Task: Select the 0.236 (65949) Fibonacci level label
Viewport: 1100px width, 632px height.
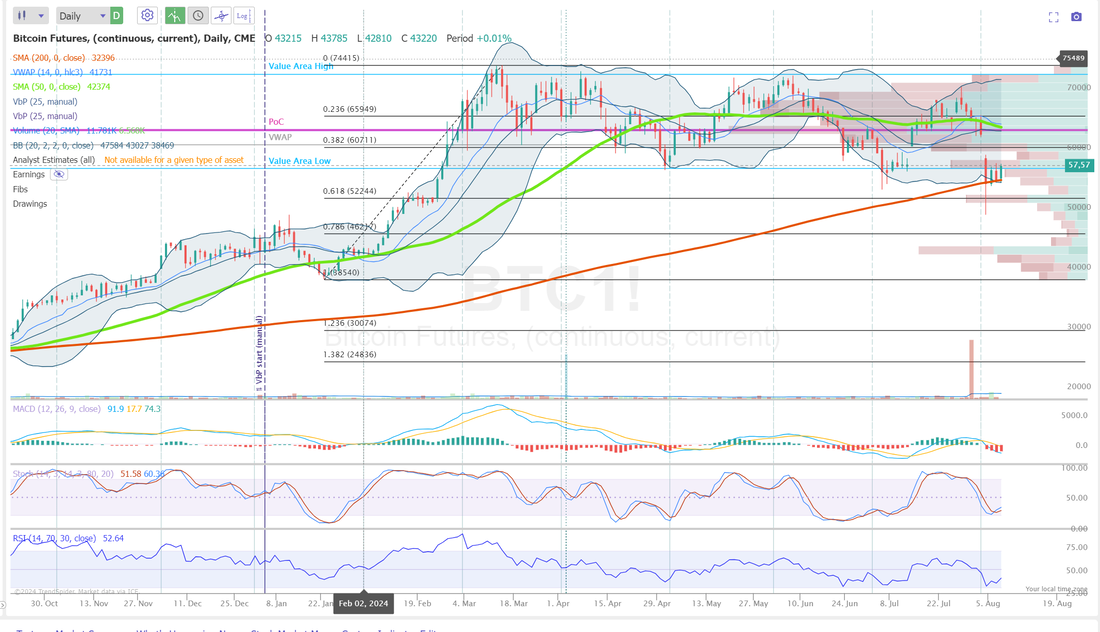Action: click(349, 109)
